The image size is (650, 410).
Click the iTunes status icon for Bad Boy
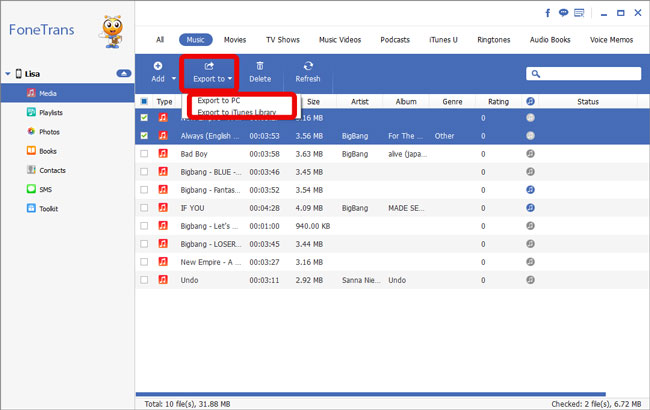coord(530,154)
